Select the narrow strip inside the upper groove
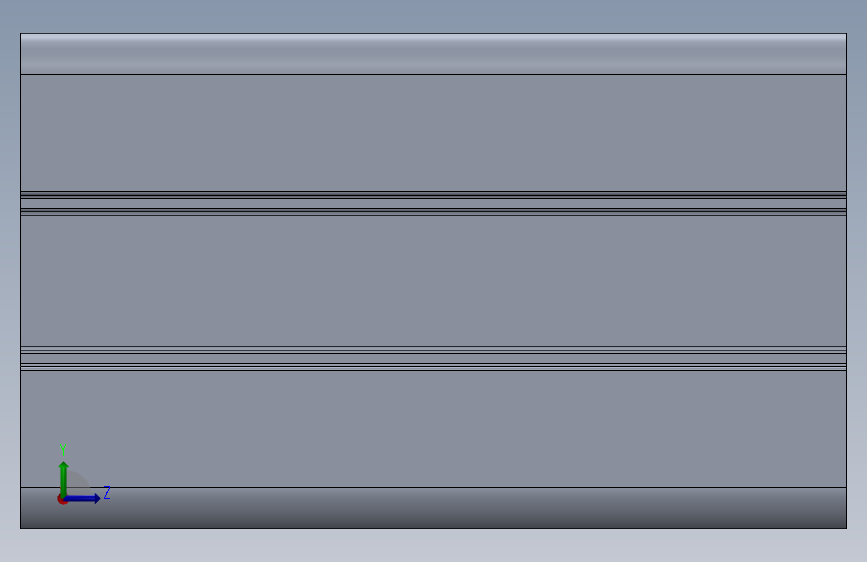This screenshot has height=562, width=867. coord(434,203)
